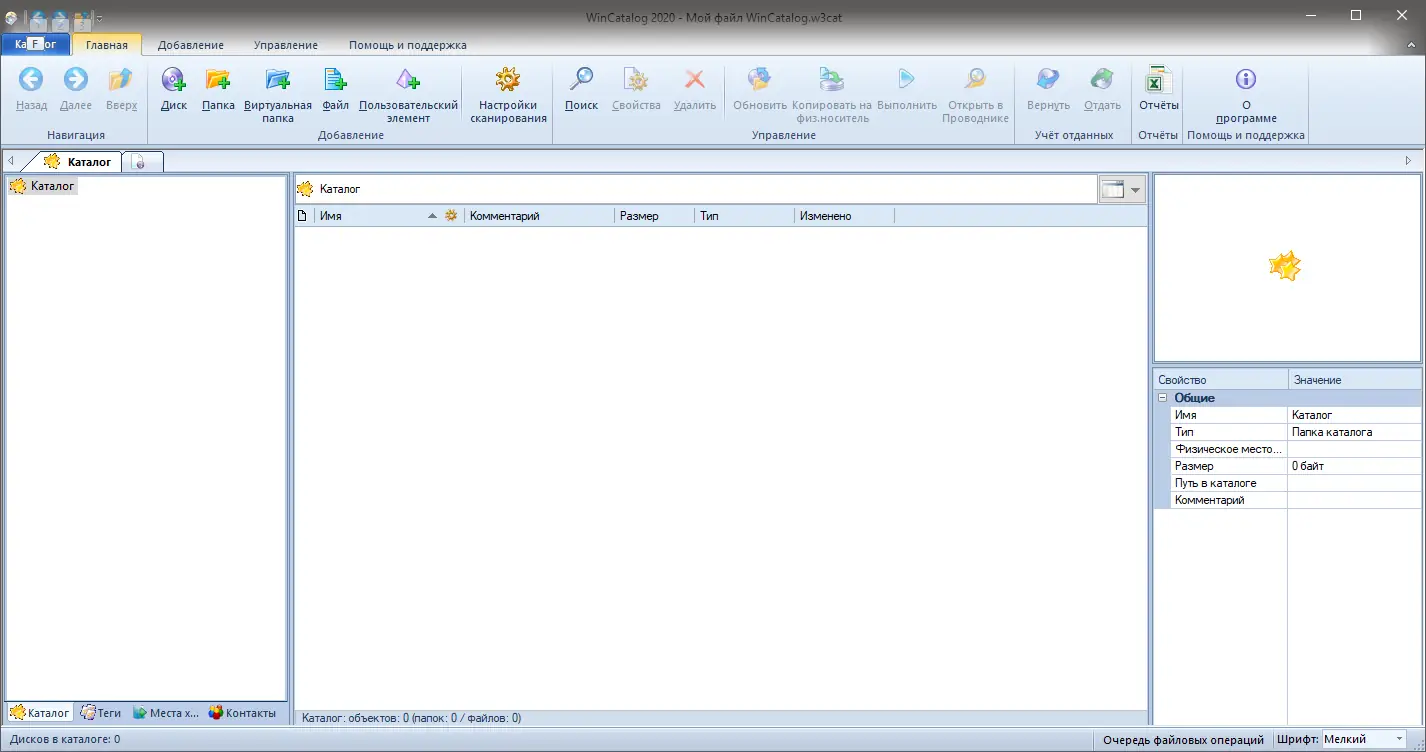Click the Отдать lend-item button
This screenshot has width=1426, height=752.
point(1102,89)
